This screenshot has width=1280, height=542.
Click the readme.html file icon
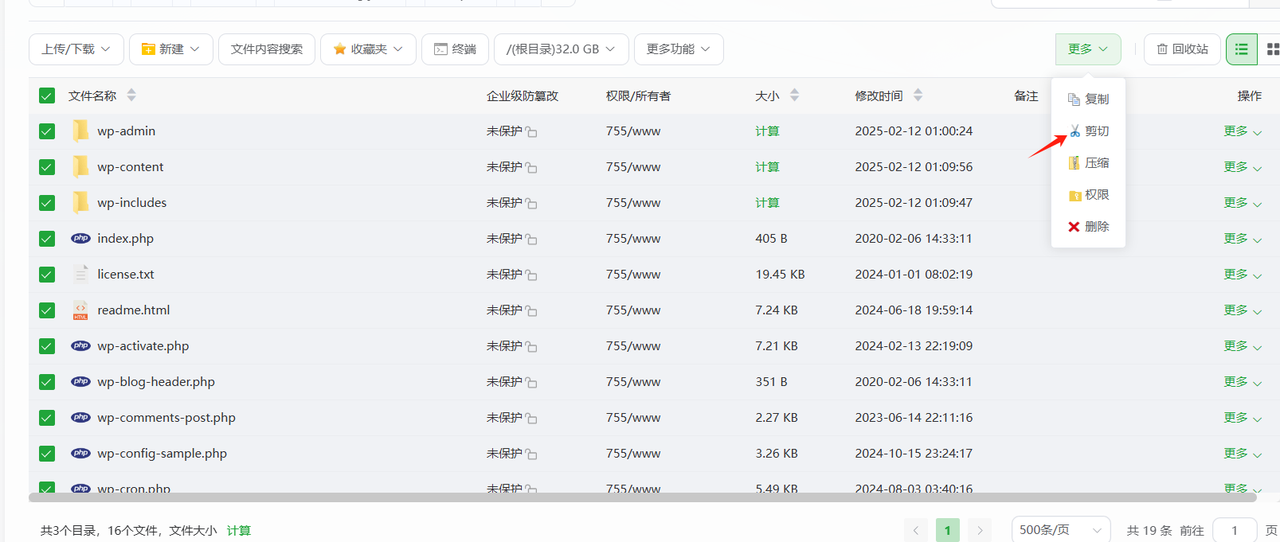80,311
